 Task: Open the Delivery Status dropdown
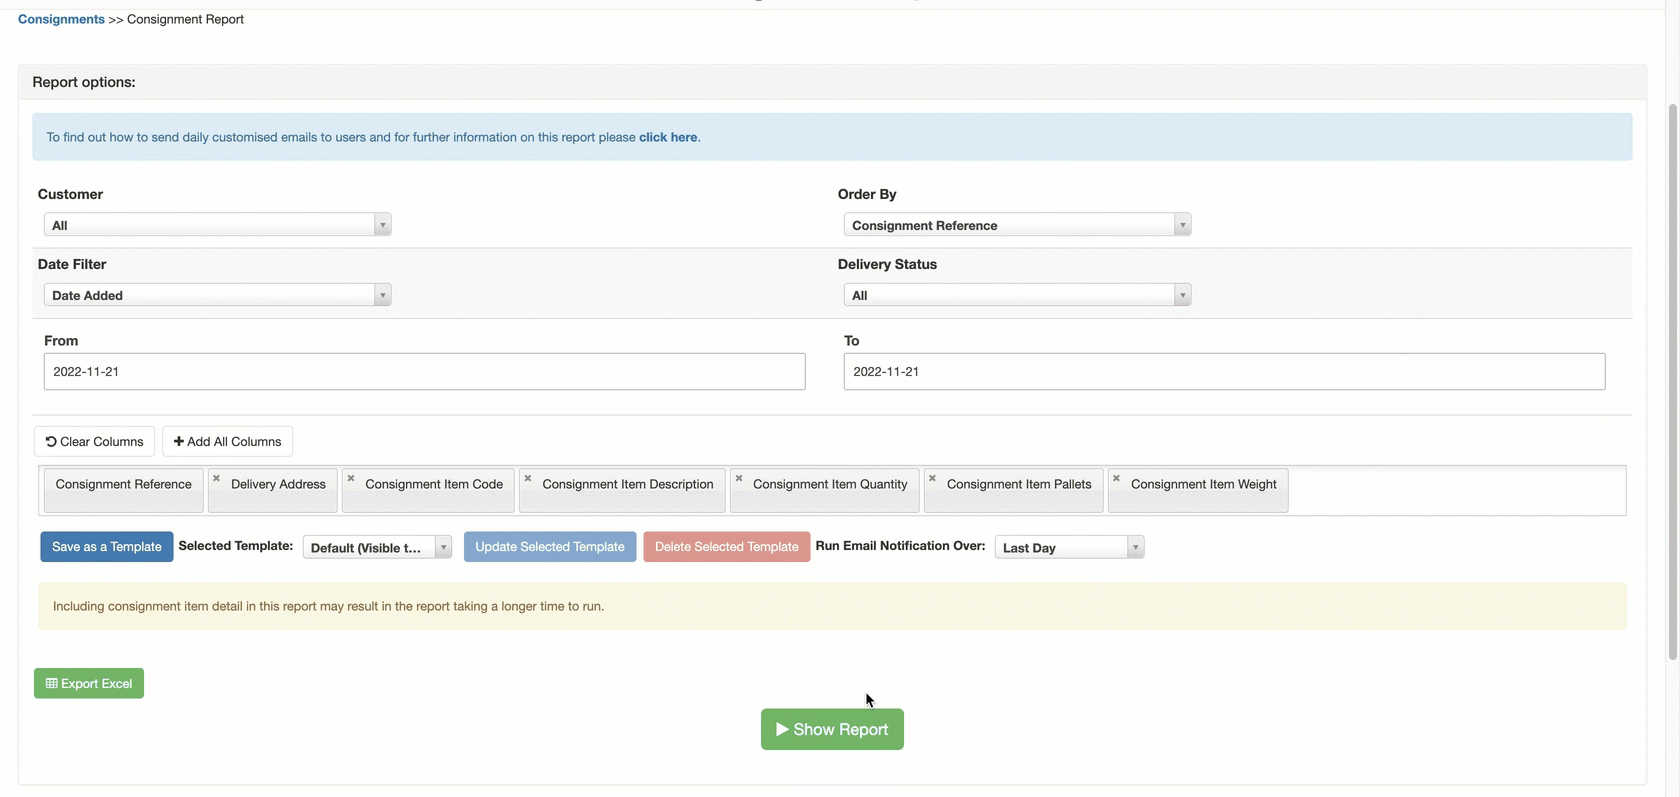click(x=1017, y=295)
